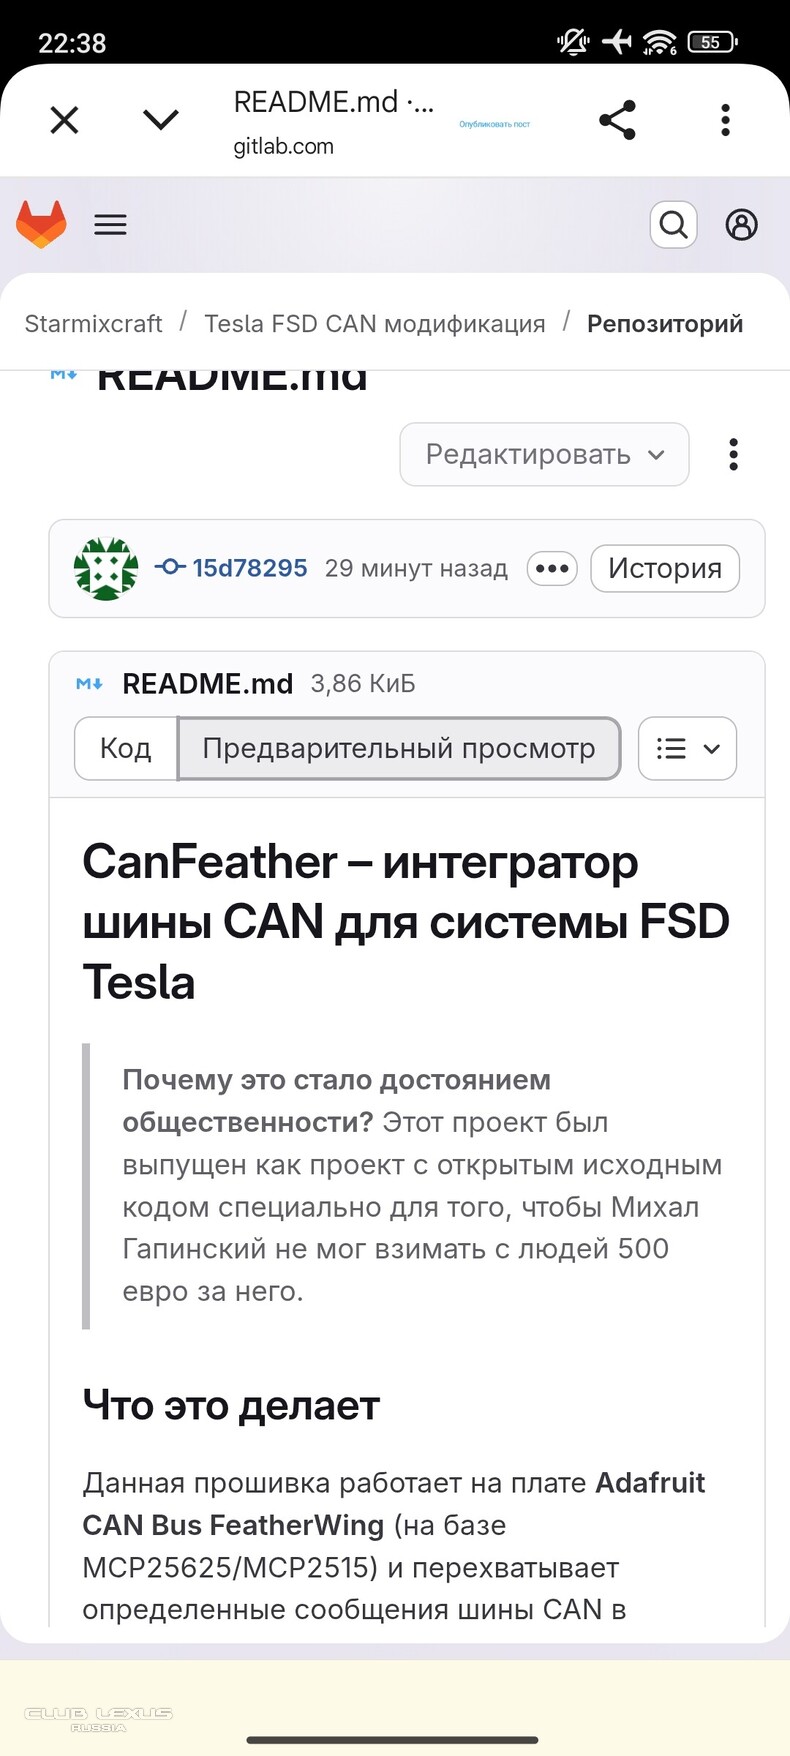Click the search magnifier icon

point(673,224)
